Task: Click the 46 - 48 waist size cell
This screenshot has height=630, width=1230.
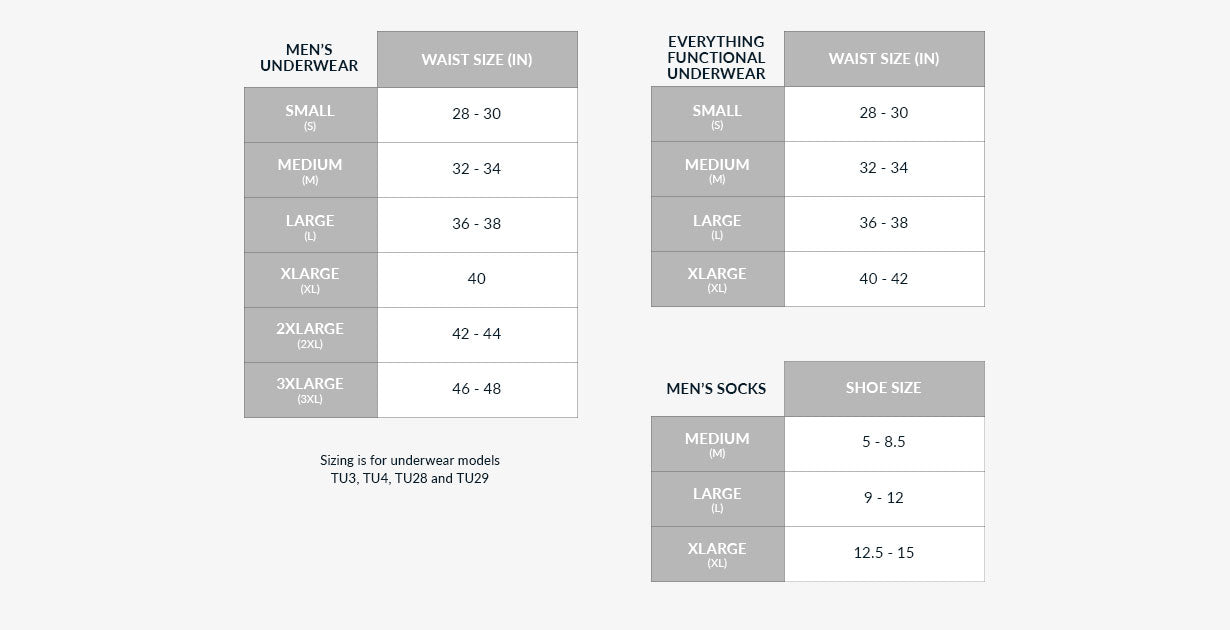Action: [x=477, y=389]
